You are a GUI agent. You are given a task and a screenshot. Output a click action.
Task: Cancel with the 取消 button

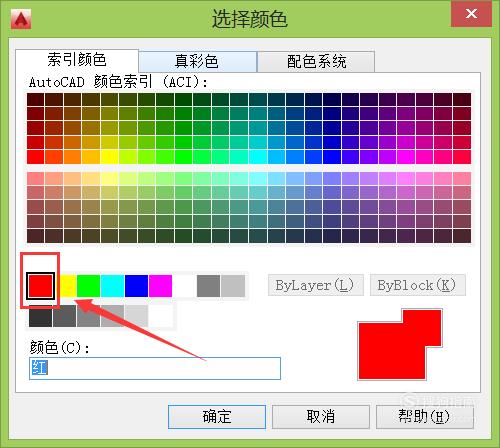321,417
